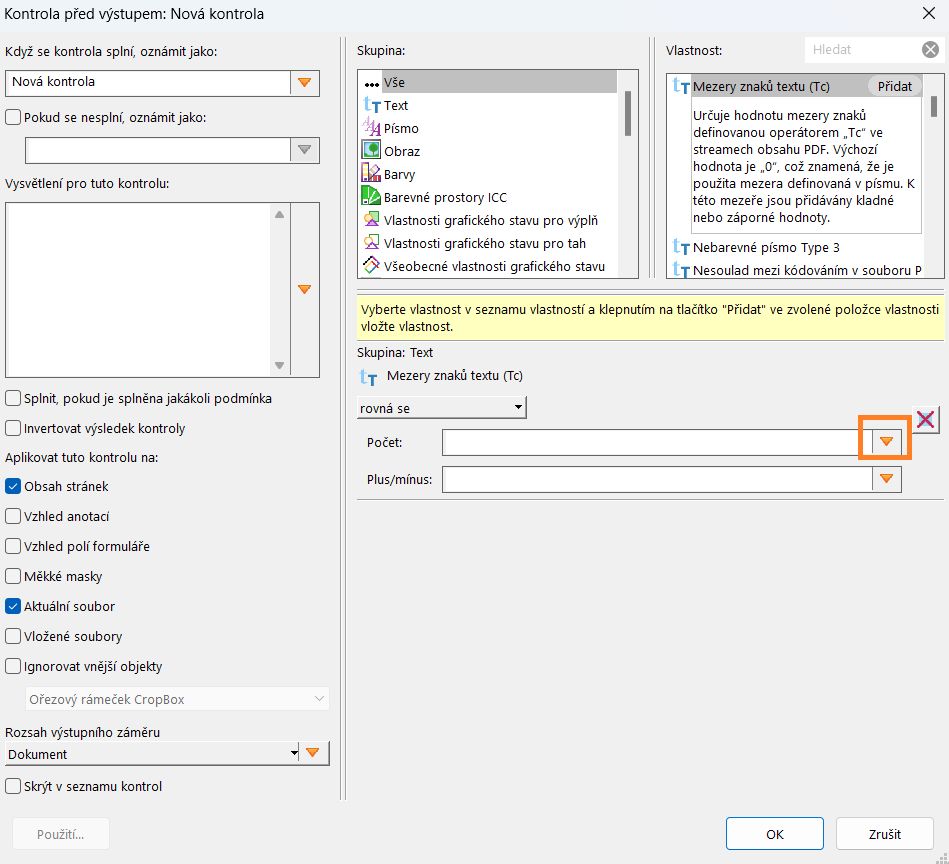
Task: Click the graphic state for fill icon
Action: (x=371, y=219)
